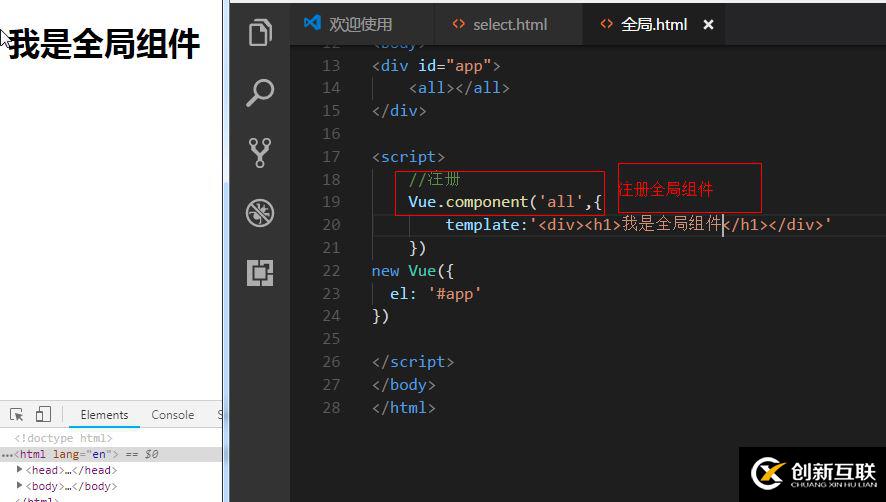Viewport: 886px width, 502px height.
Task: Click the ellipsis beside the html node
Action: click(6, 455)
